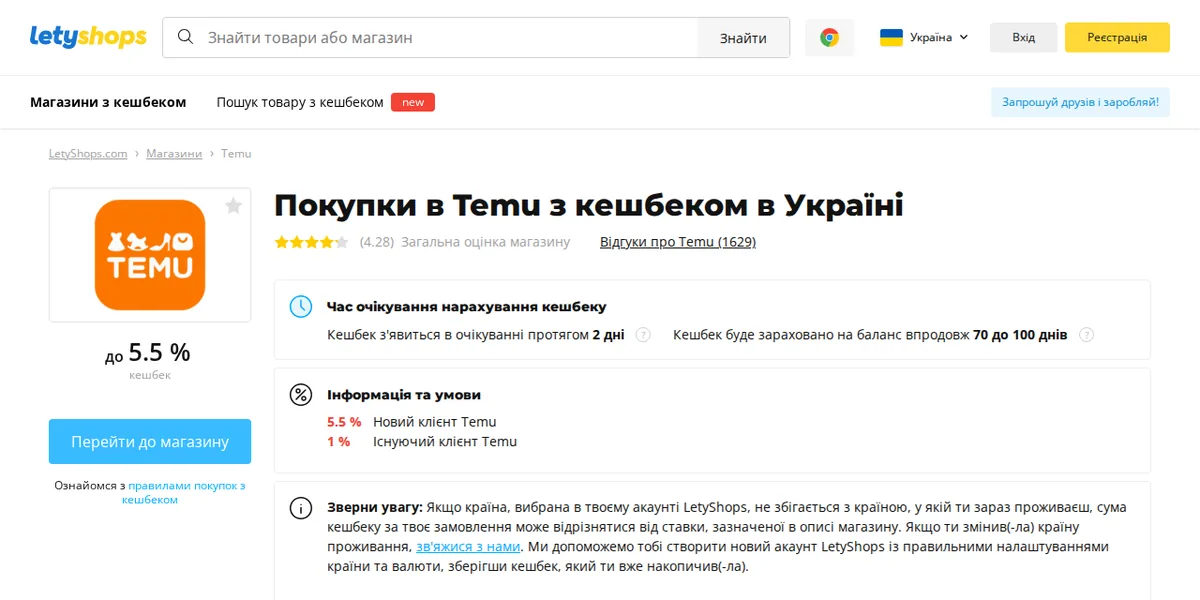Image resolution: width=1200 pixels, height=600 pixels.
Task: Open the зв'яжися з нами link
Action: click(x=468, y=547)
